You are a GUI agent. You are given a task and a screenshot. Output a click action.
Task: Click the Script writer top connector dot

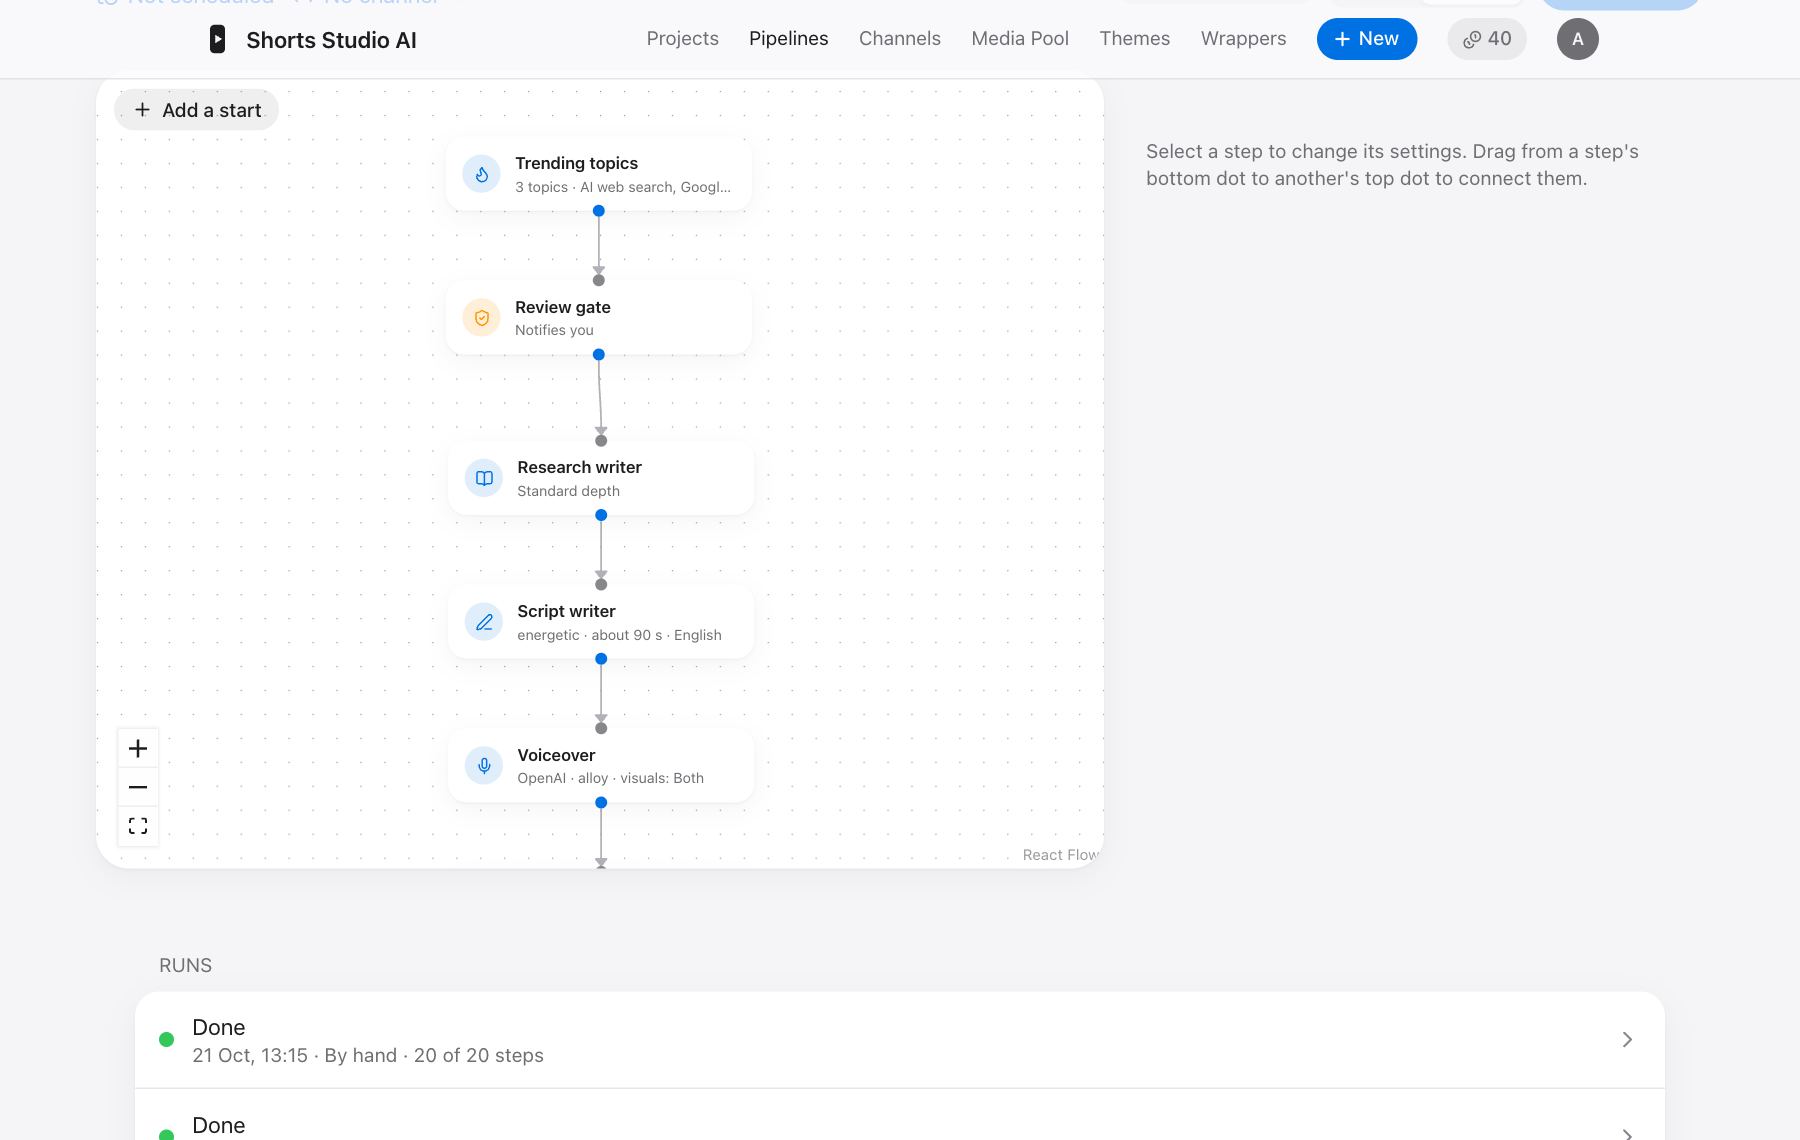601,585
